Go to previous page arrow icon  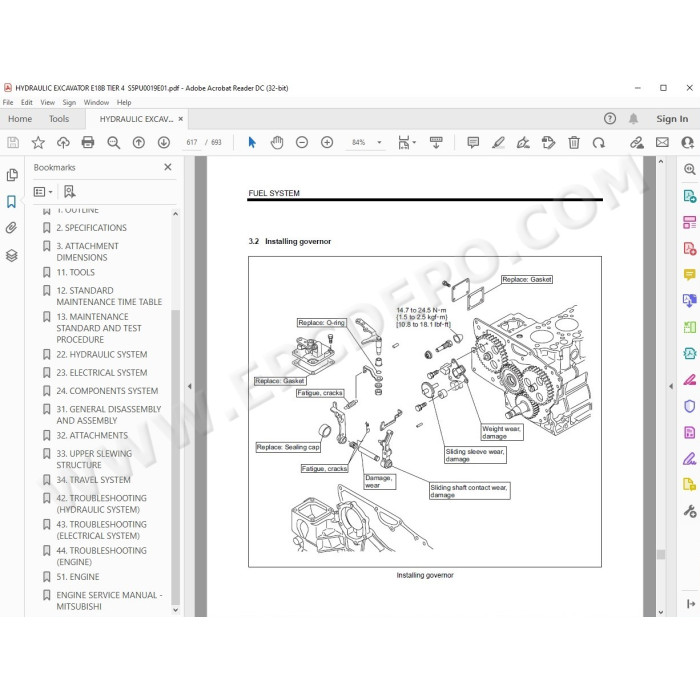(x=139, y=142)
